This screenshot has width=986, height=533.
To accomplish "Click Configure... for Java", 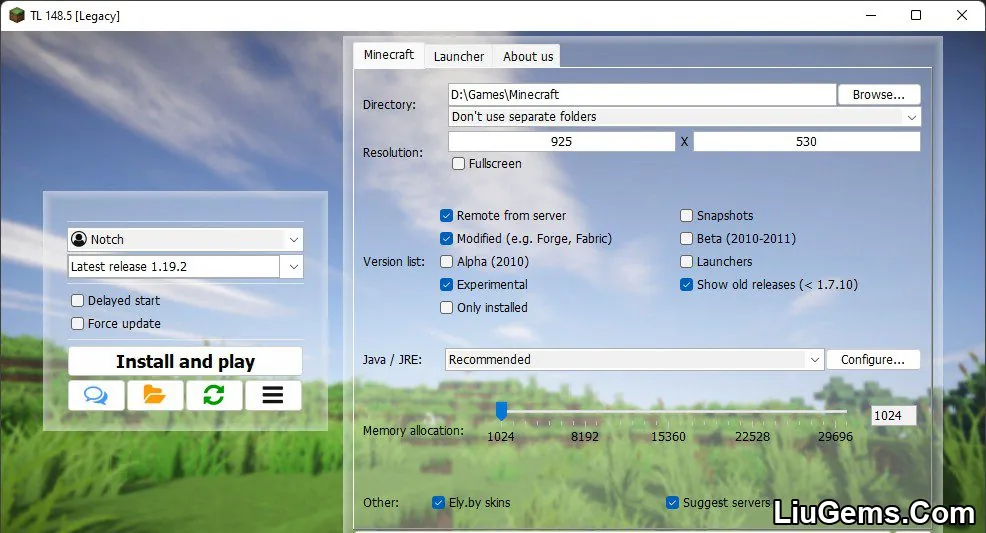I will tap(873, 360).
